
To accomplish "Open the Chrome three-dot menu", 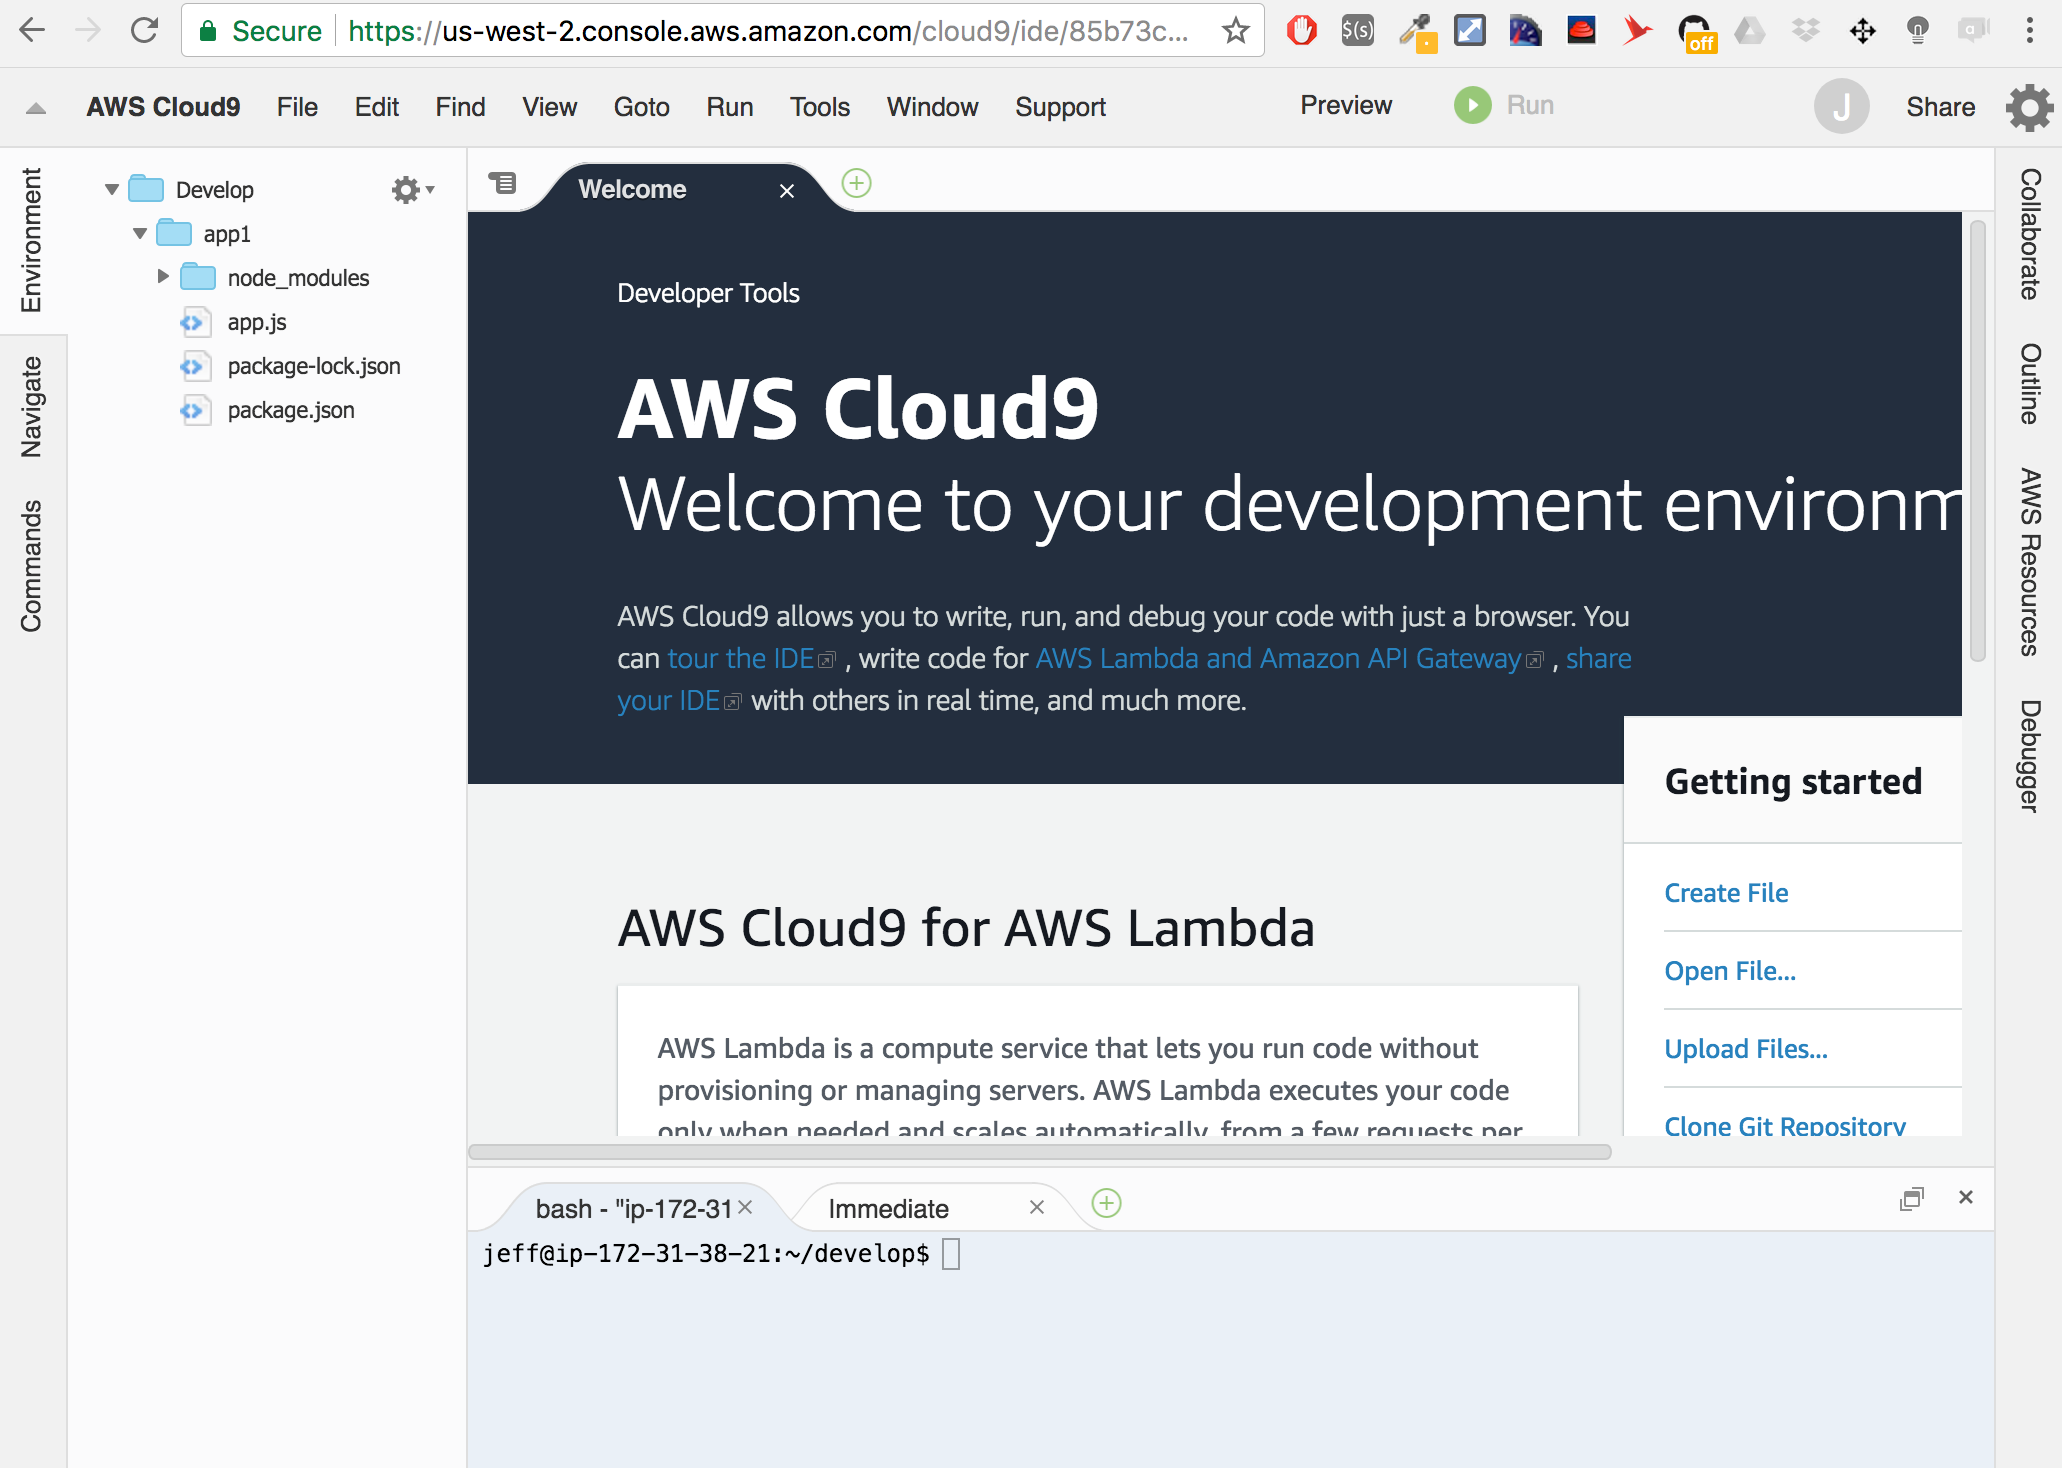I will tap(2029, 31).
